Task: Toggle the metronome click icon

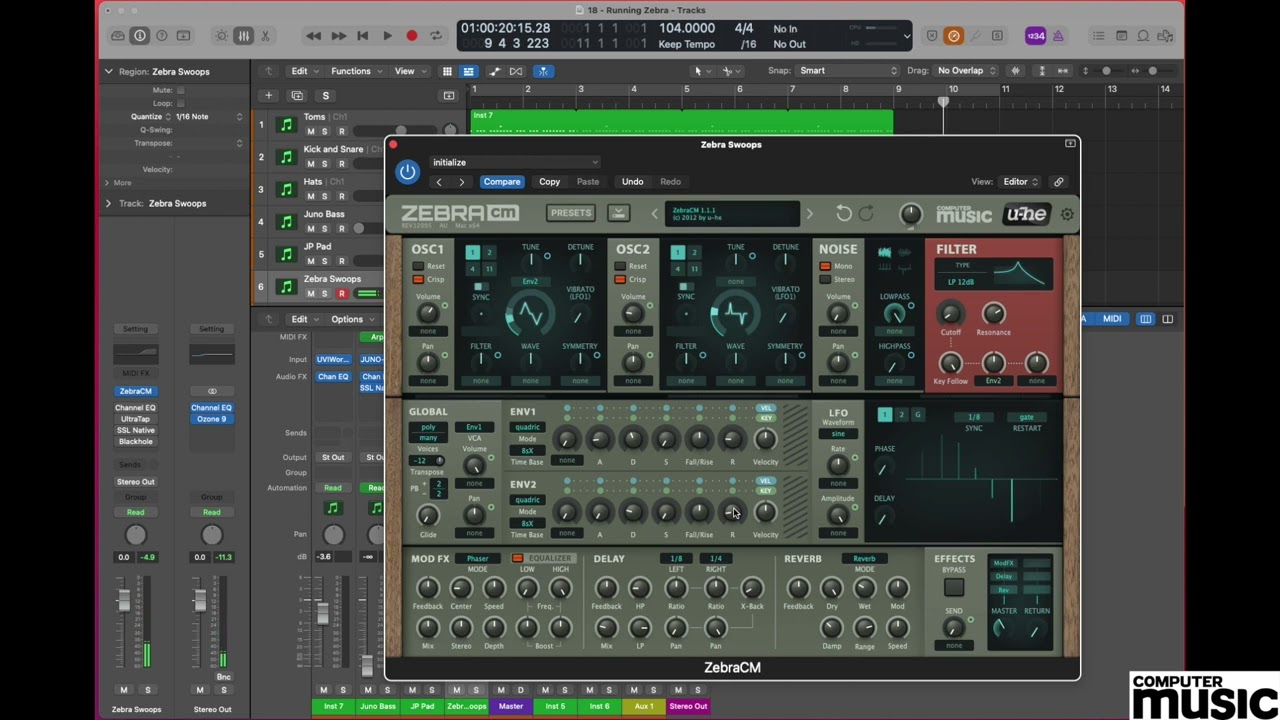Action: click(1058, 36)
